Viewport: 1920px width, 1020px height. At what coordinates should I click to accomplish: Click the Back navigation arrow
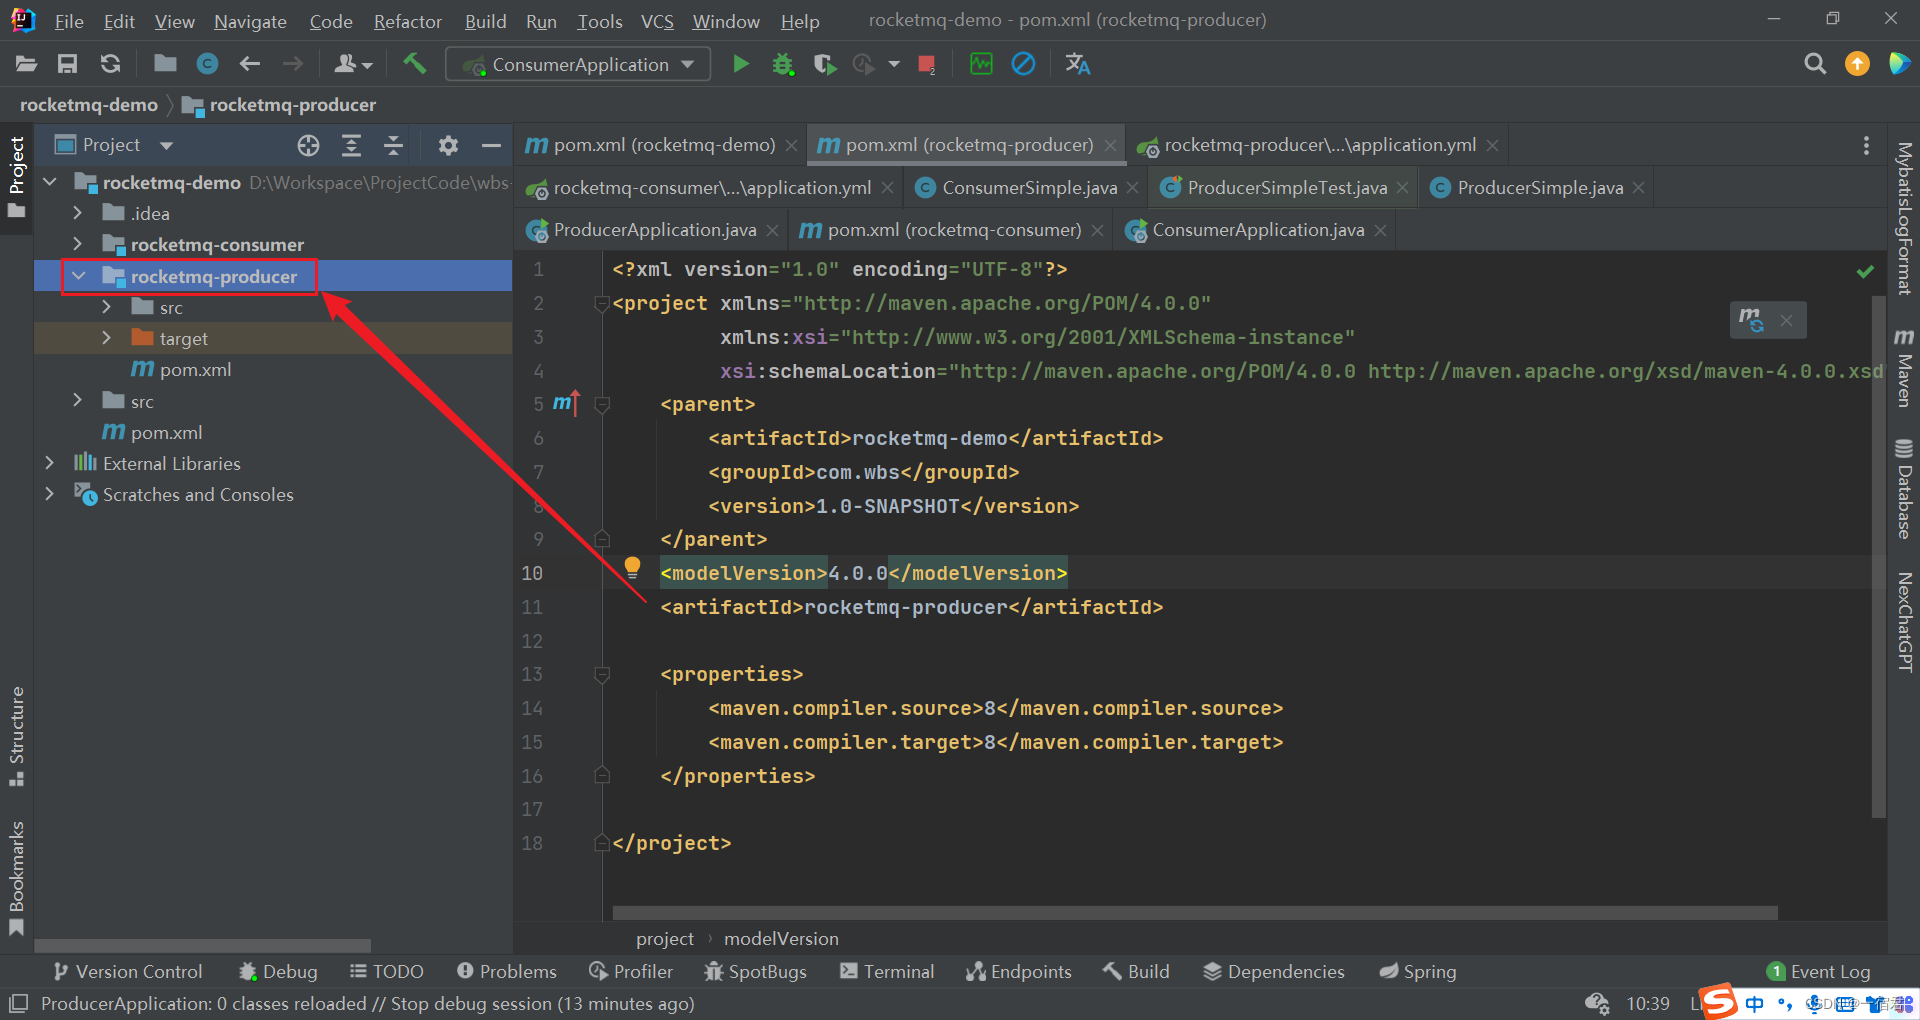[x=250, y=64]
